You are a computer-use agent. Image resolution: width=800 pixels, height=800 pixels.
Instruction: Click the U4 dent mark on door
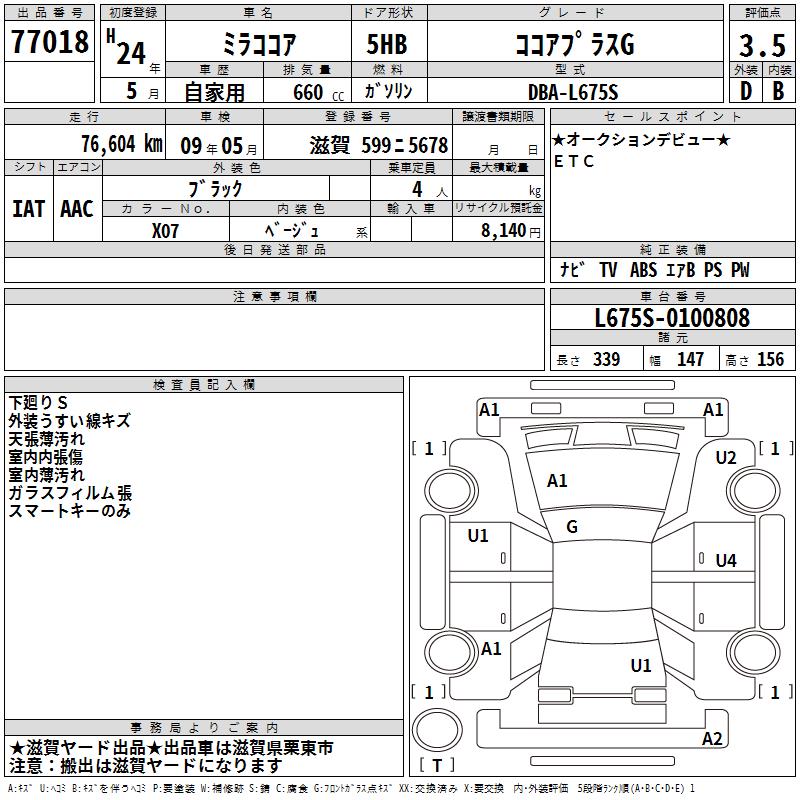(x=726, y=561)
